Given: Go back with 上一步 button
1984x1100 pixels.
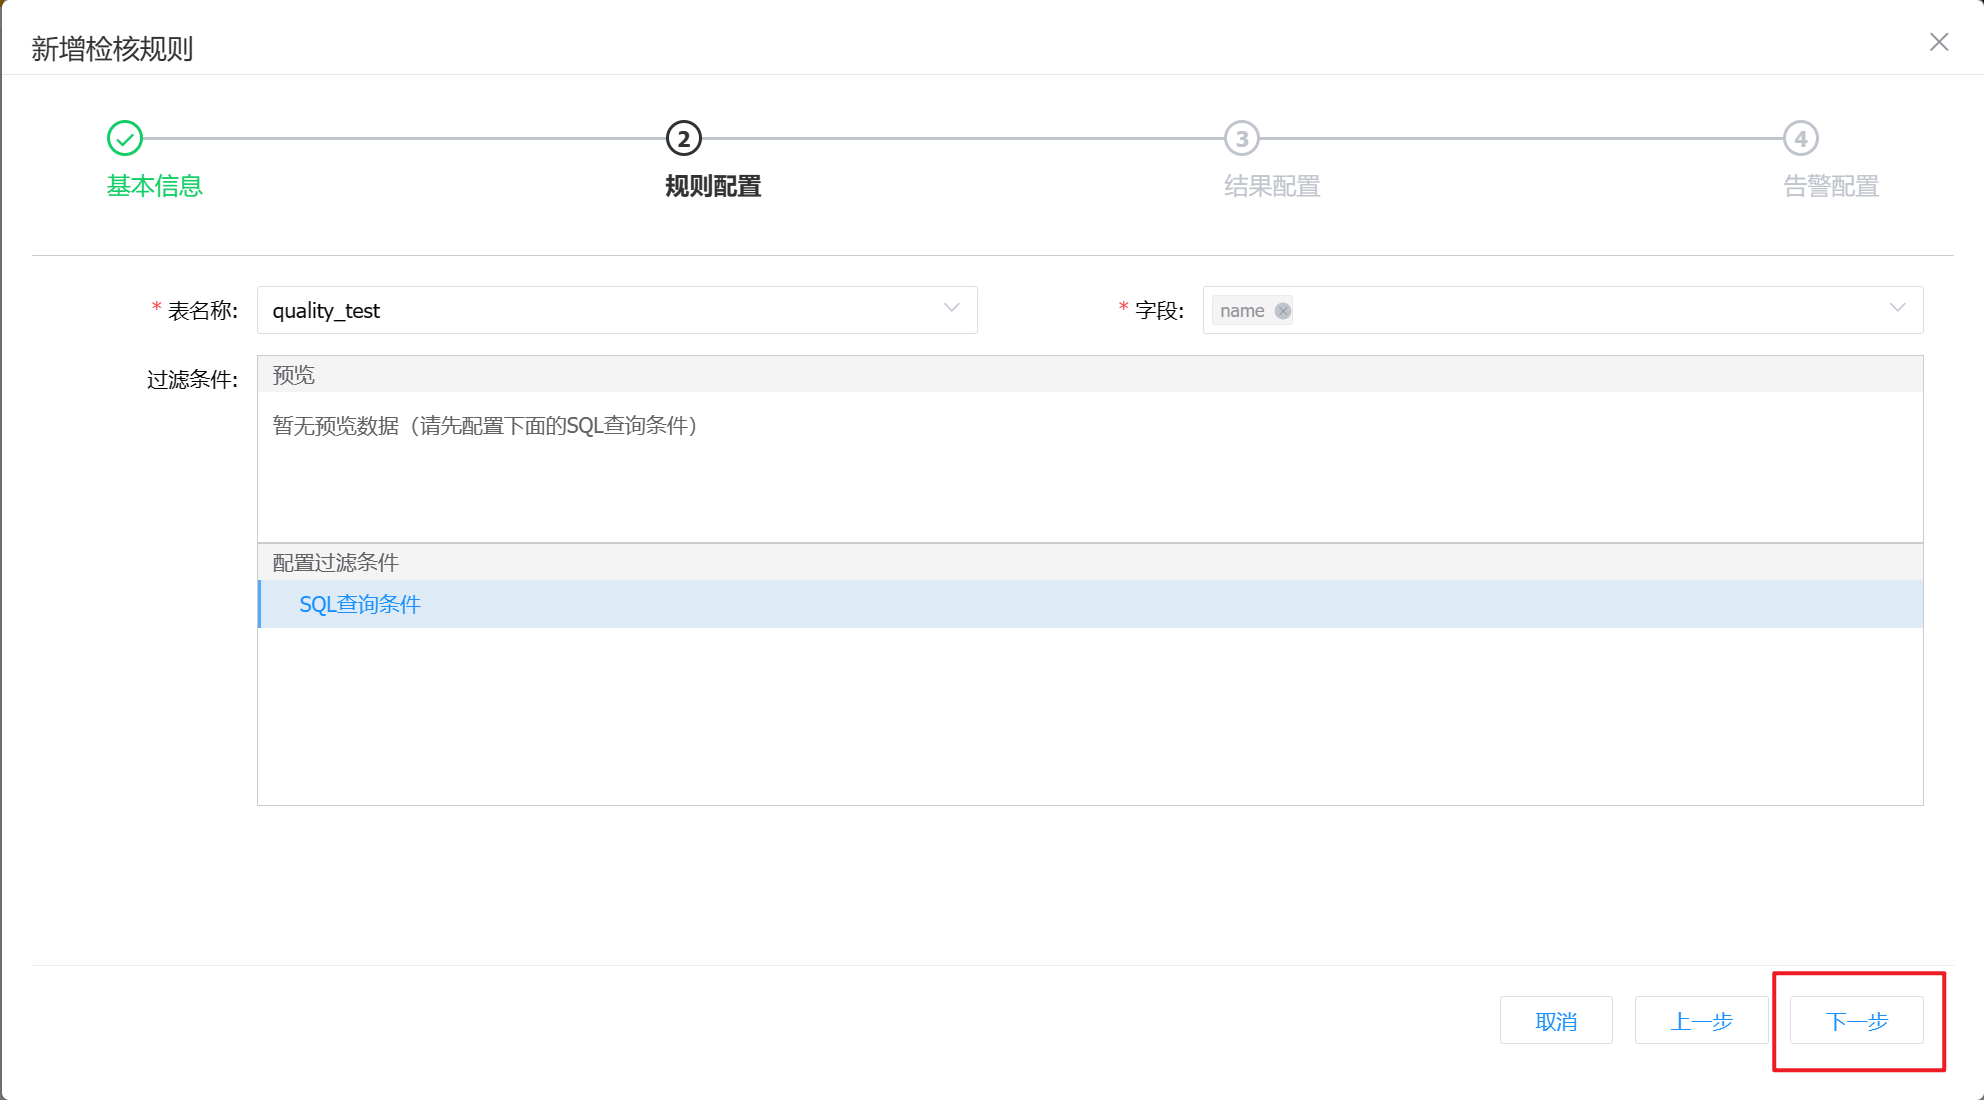Looking at the screenshot, I should [1701, 1021].
